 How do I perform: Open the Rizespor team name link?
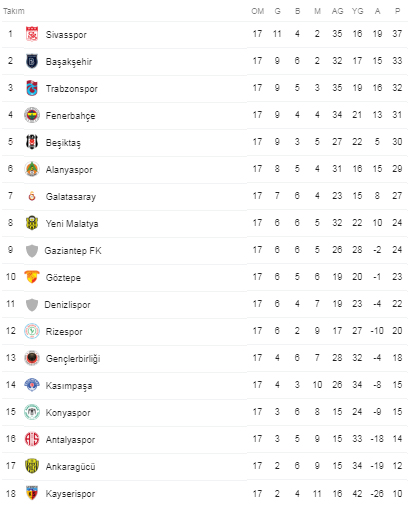pyautogui.click(x=64, y=332)
